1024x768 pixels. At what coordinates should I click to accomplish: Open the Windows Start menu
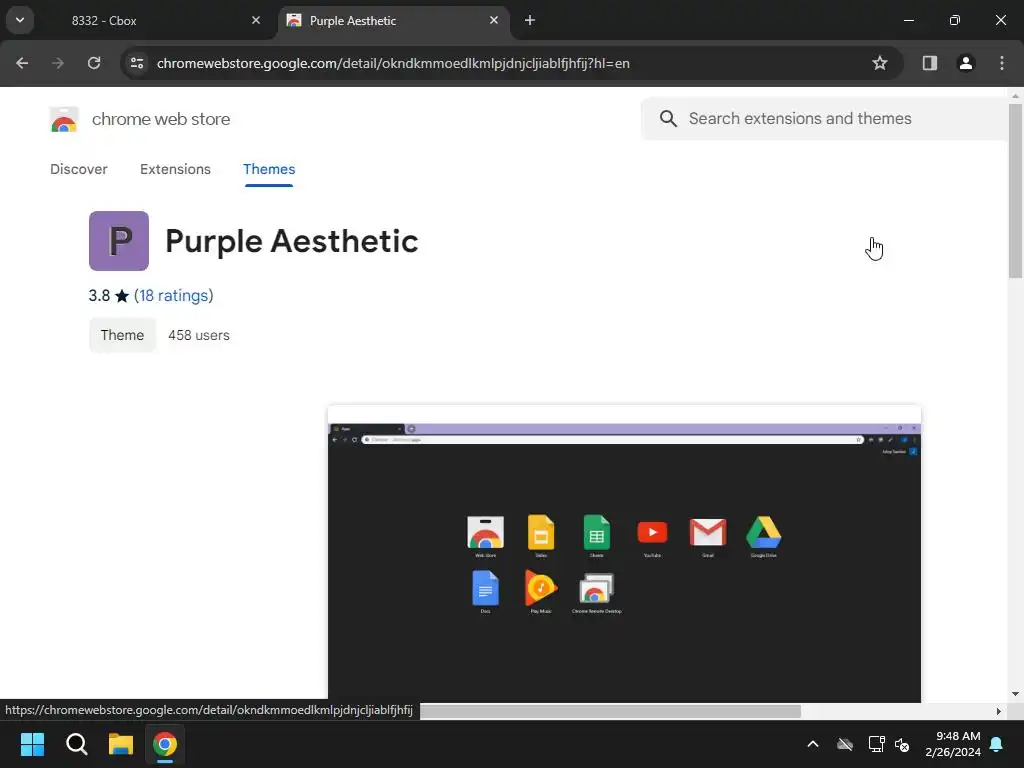pos(32,744)
